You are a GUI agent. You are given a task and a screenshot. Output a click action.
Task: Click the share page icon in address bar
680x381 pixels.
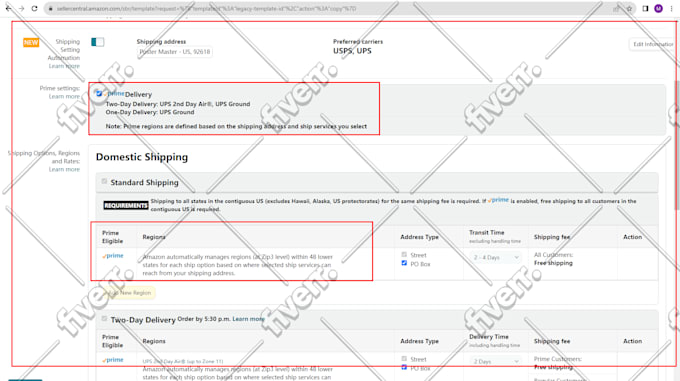pos(616,9)
